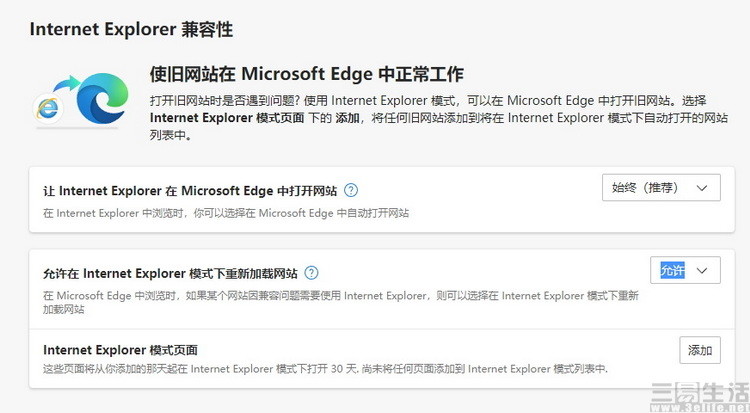The width and height of the screenshot is (750, 413).
Task: Select label "让 Internet Explorer 在 Microsoft Edge 中打开网站"
Action: point(190,190)
